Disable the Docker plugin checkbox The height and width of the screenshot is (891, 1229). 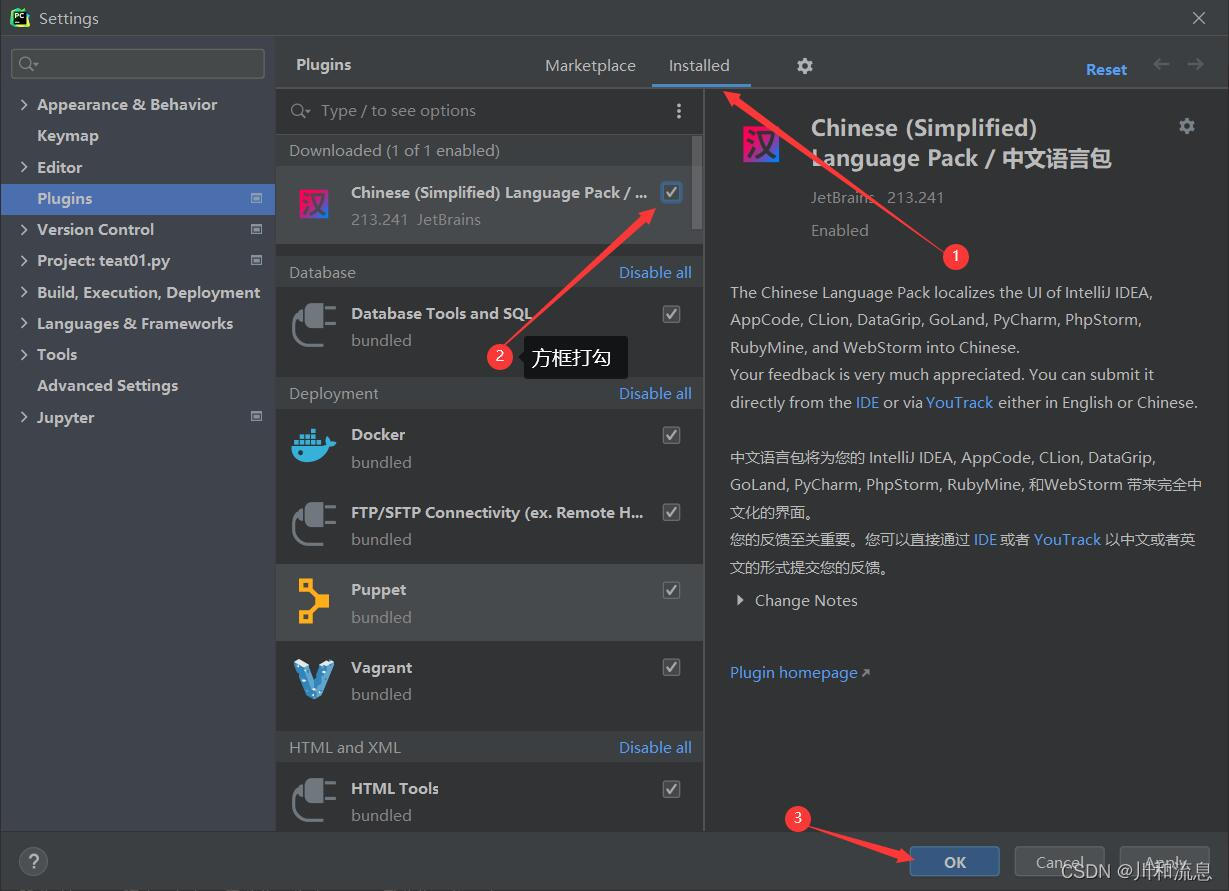pos(671,435)
